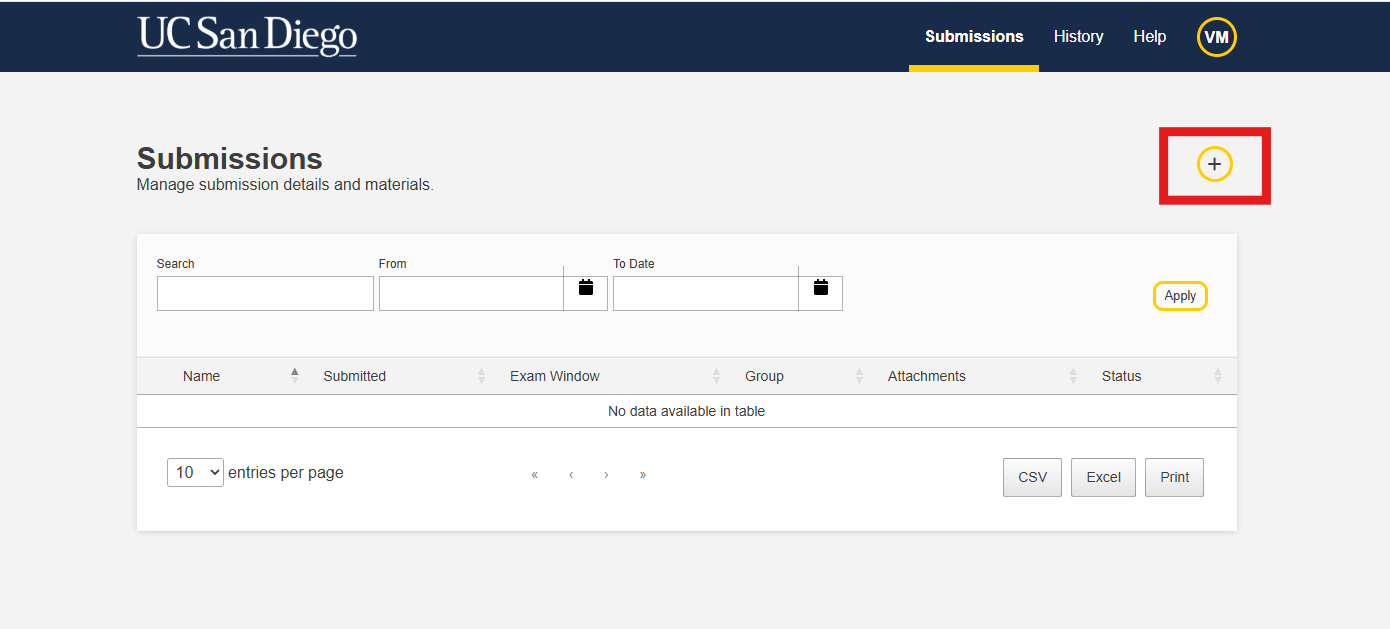The width and height of the screenshot is (1390, 629).
Task: Click the plus icon to add submission
Action: click(x=1214, y=164)
